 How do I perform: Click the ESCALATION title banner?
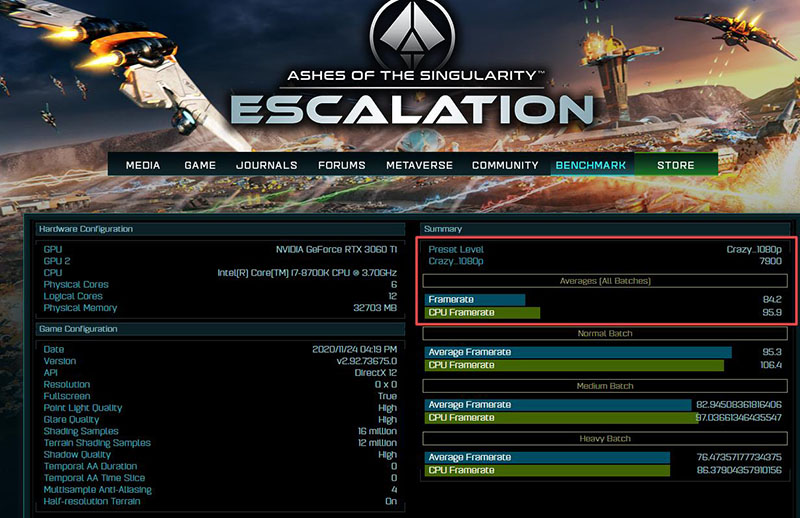412,109
